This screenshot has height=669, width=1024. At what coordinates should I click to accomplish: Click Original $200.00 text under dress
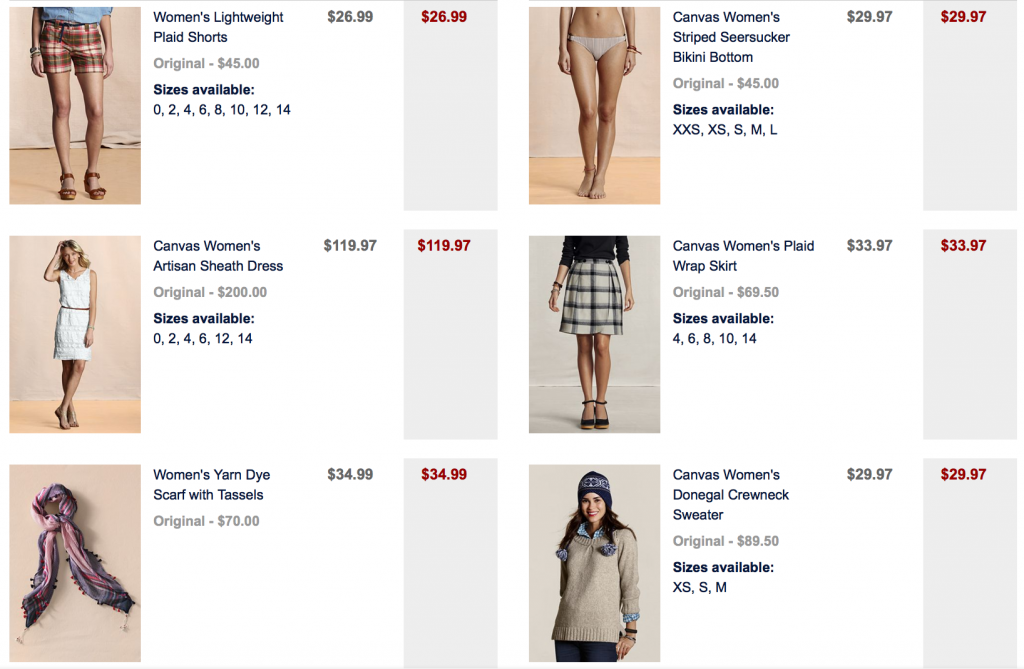click(x=210, y=292)
